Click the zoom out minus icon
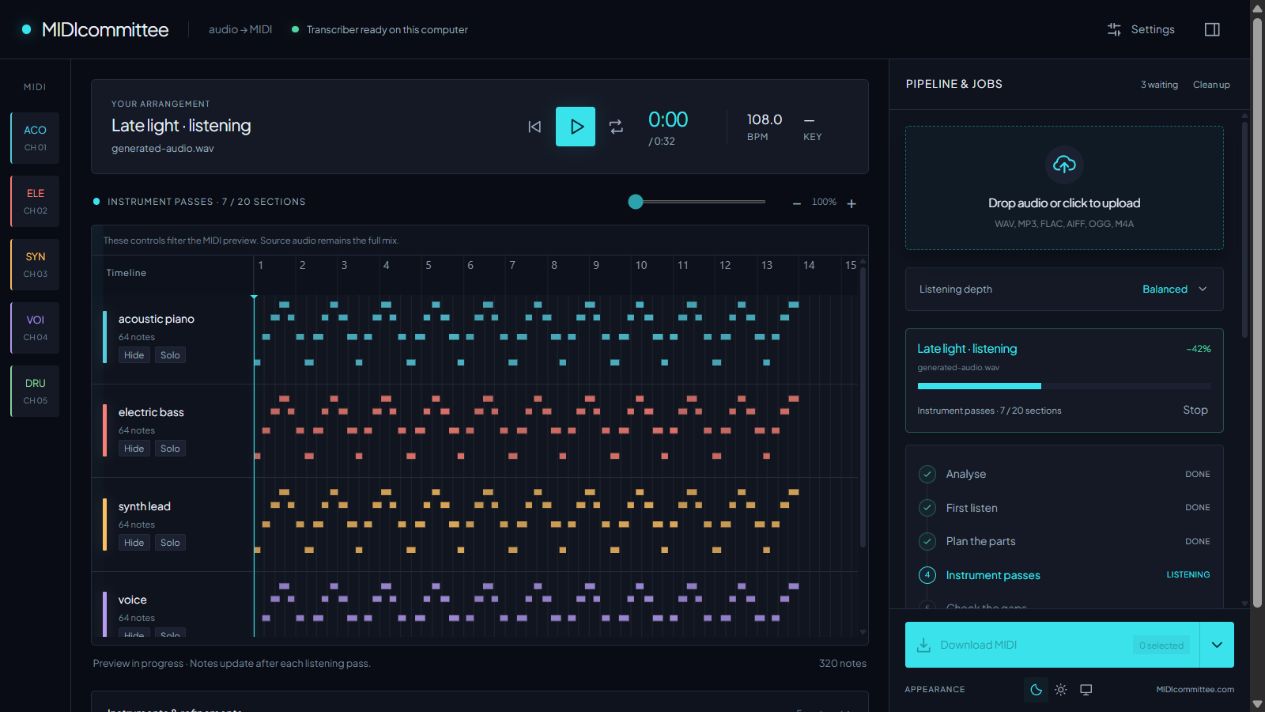1265x712 pixels. click(x=797, y=203)
